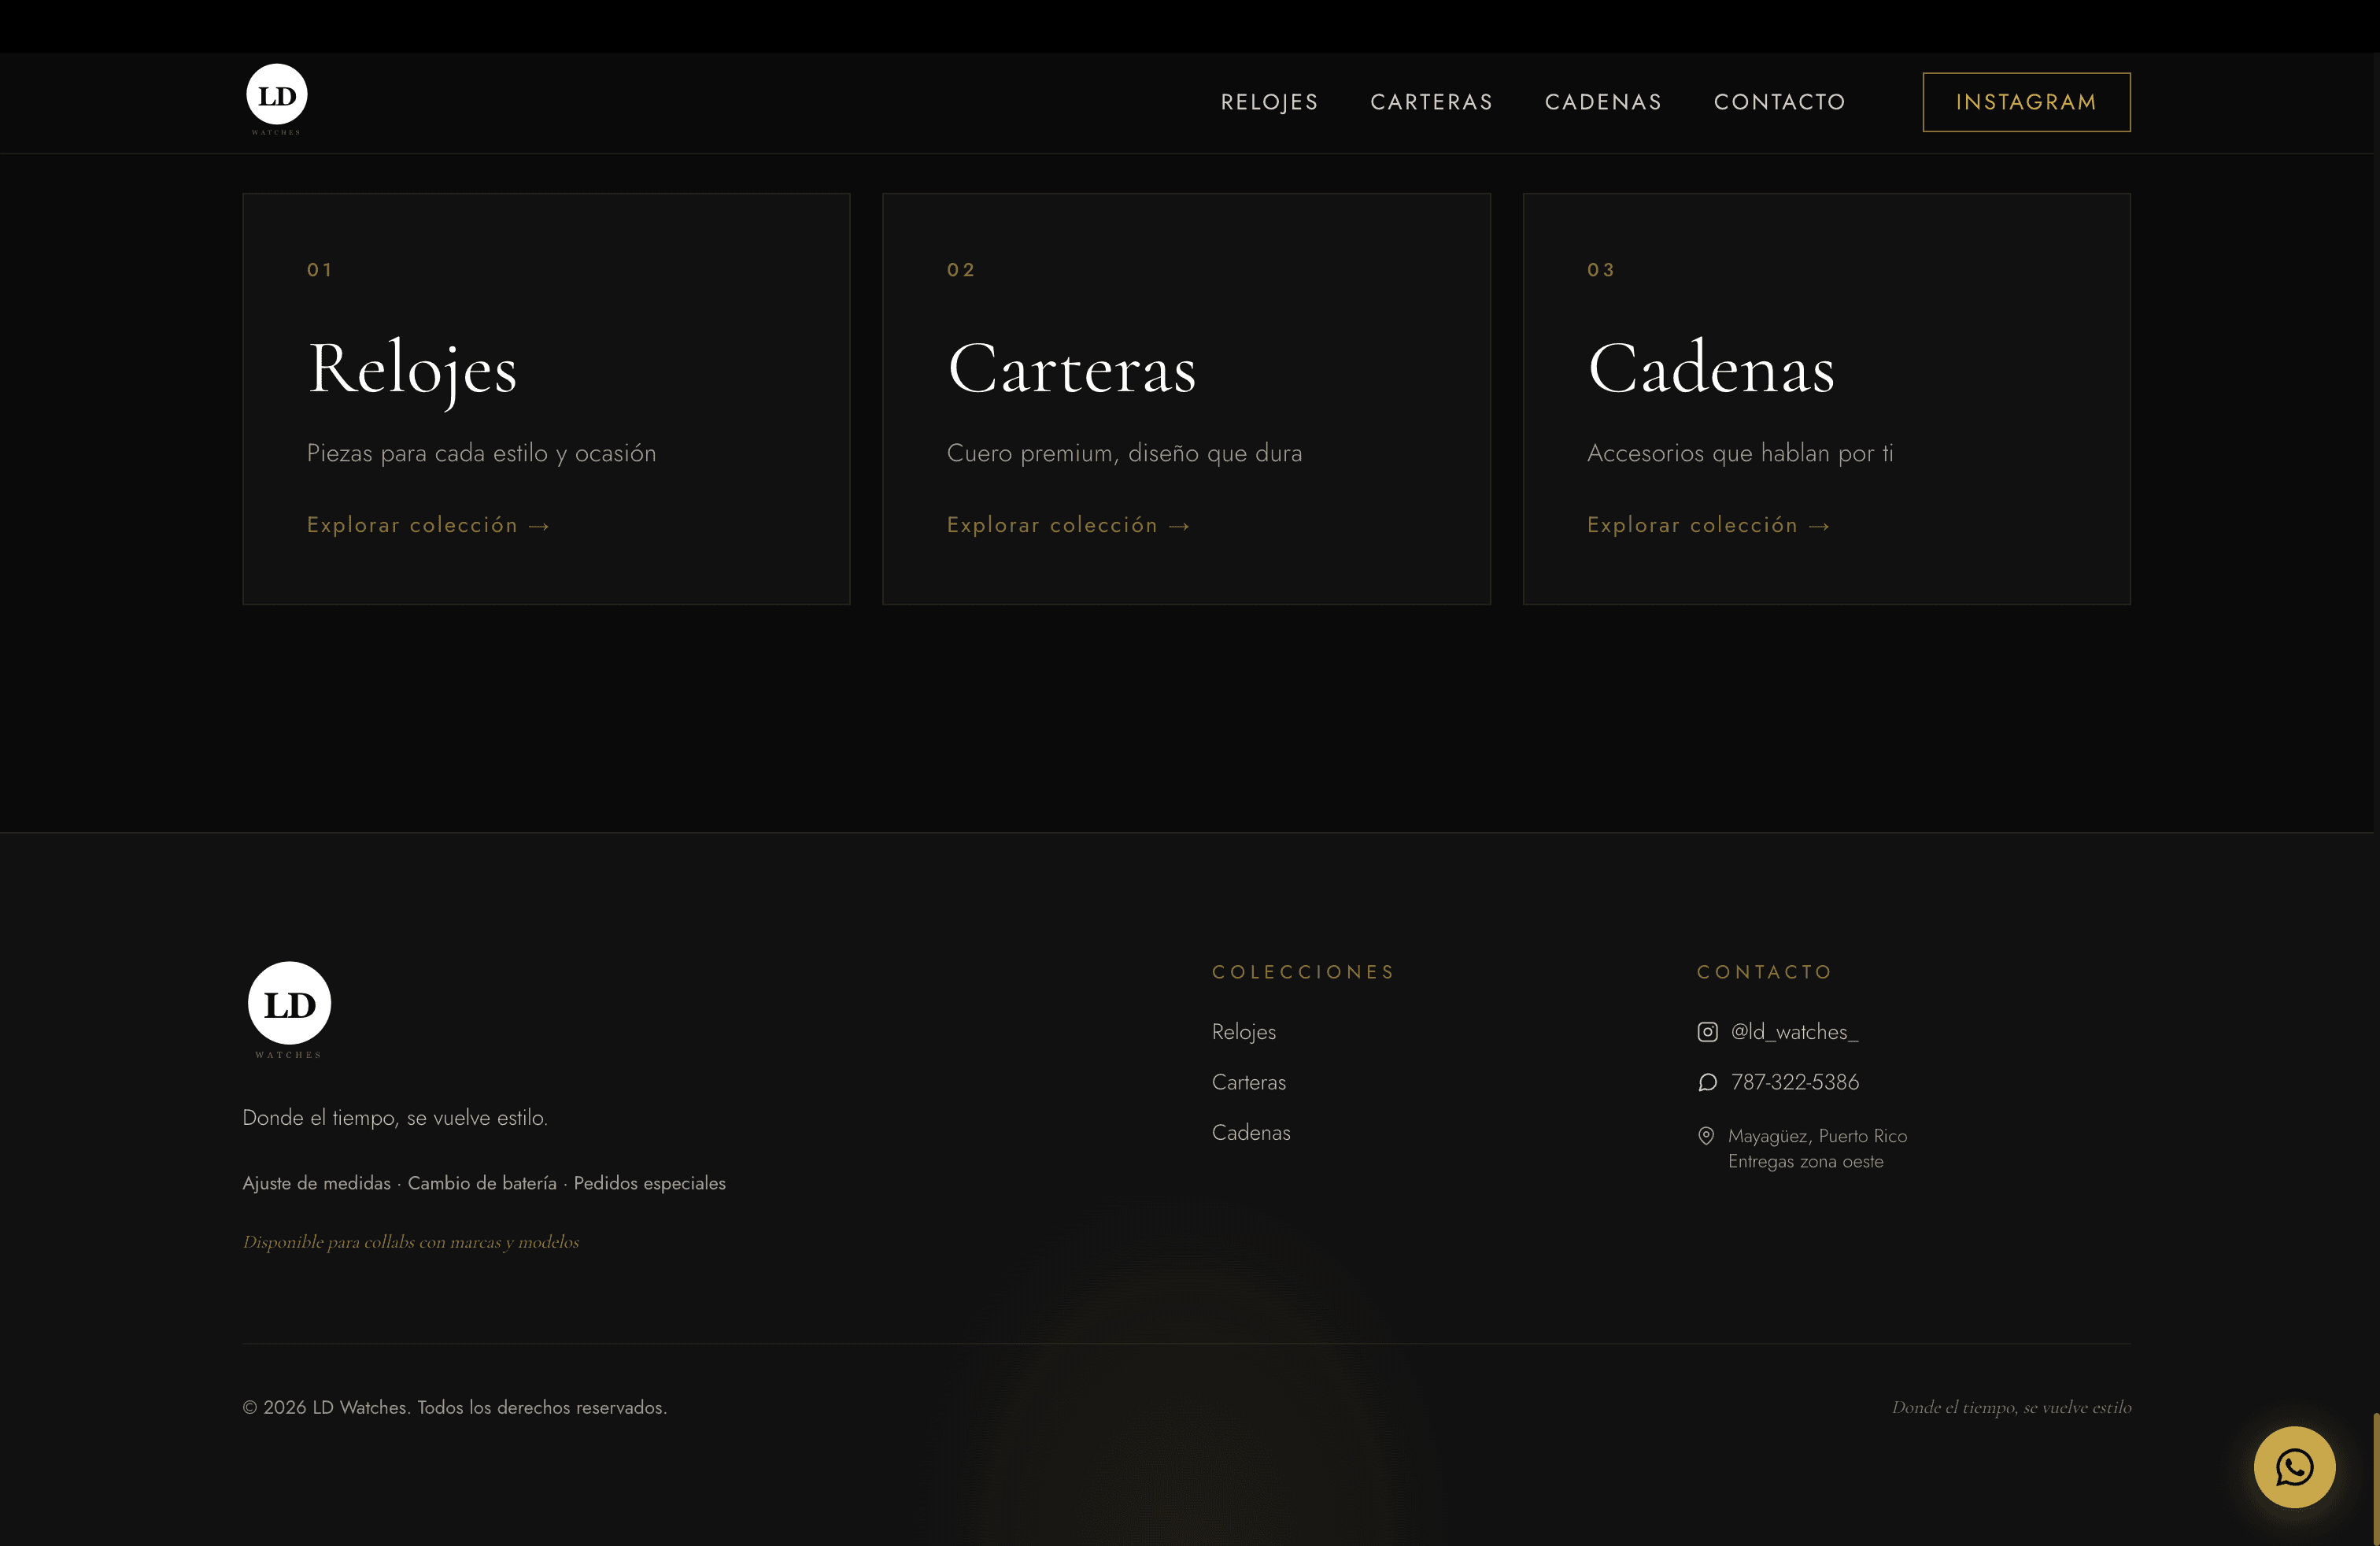This screenshot has height=1546, width=2380.
Task: Click "Accesorios que hablan por ti" text
Action: coord(1740,453)
